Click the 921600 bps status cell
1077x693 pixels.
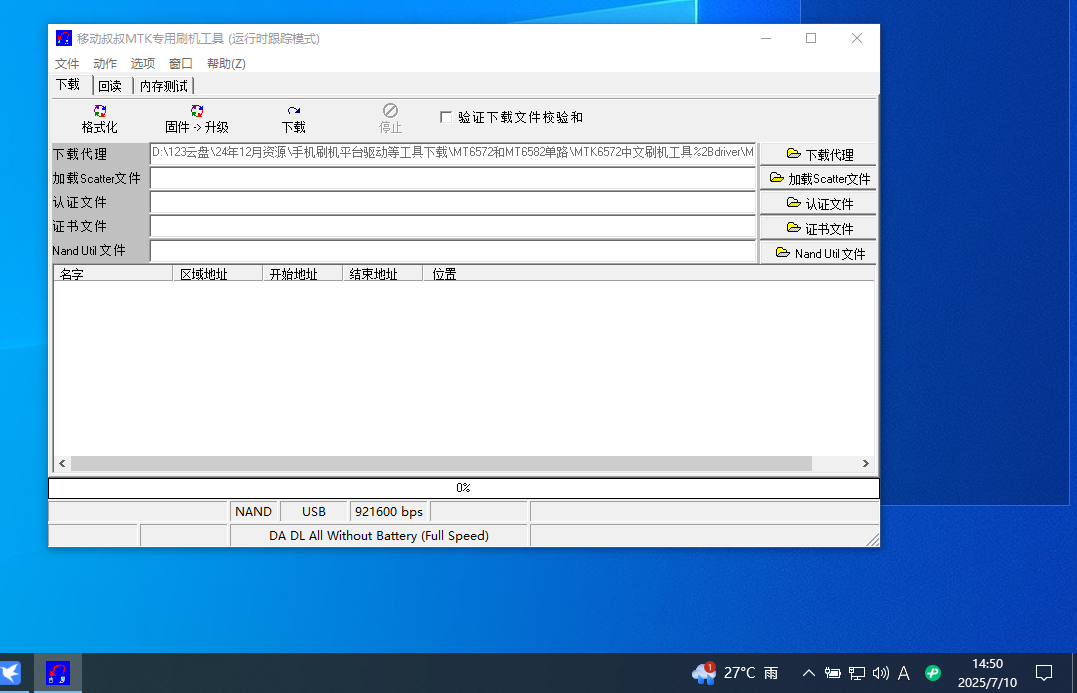point(389,512)
